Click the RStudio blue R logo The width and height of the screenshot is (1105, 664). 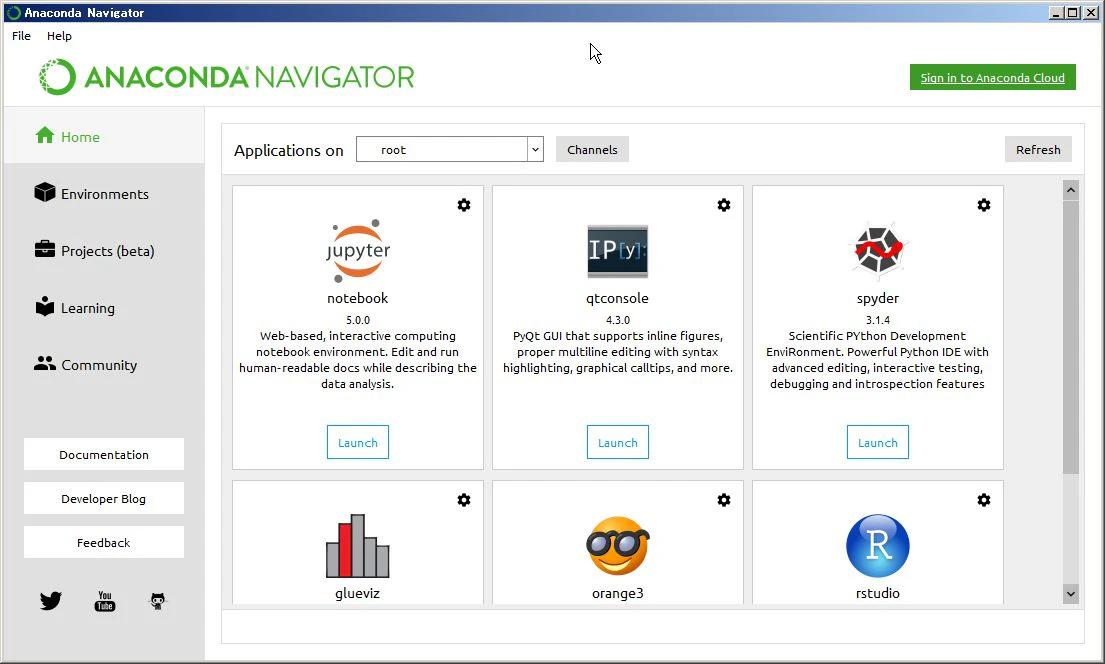pyautogui.click(x=878, y=546)
